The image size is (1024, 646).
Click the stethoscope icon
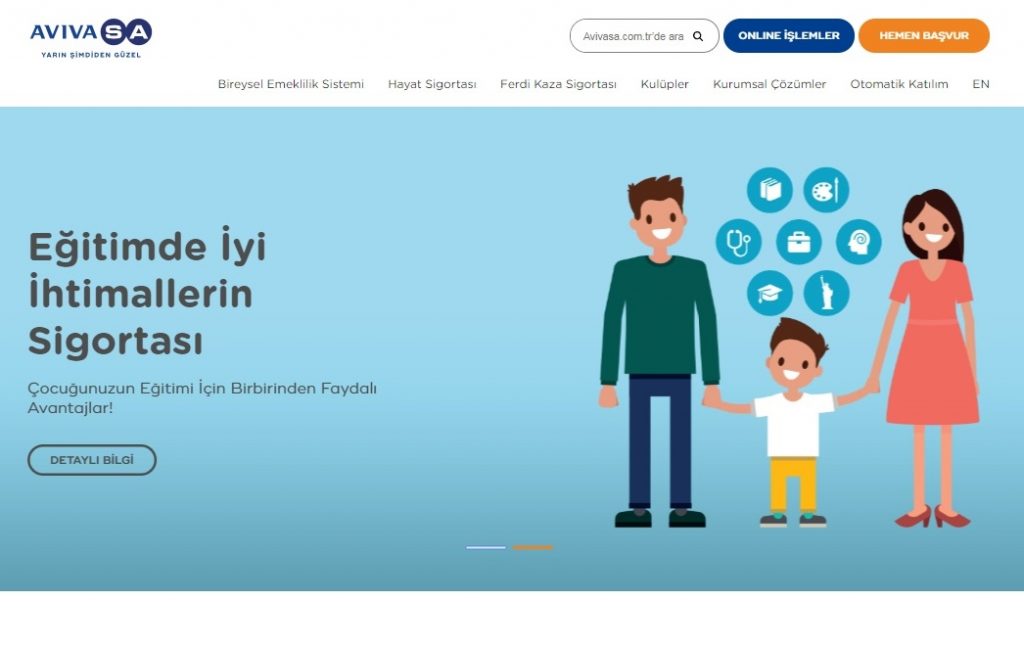(738, 242)
